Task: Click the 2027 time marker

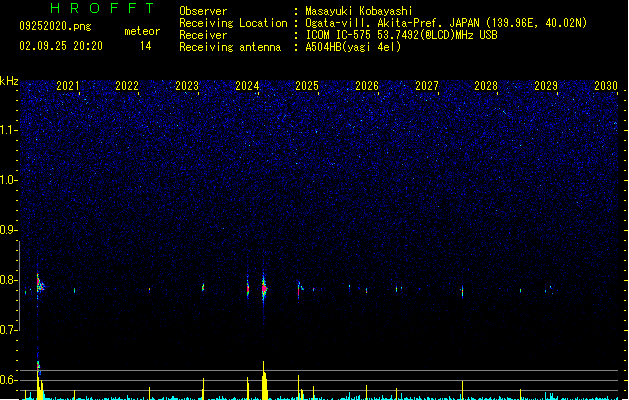Action: point(427,86)
